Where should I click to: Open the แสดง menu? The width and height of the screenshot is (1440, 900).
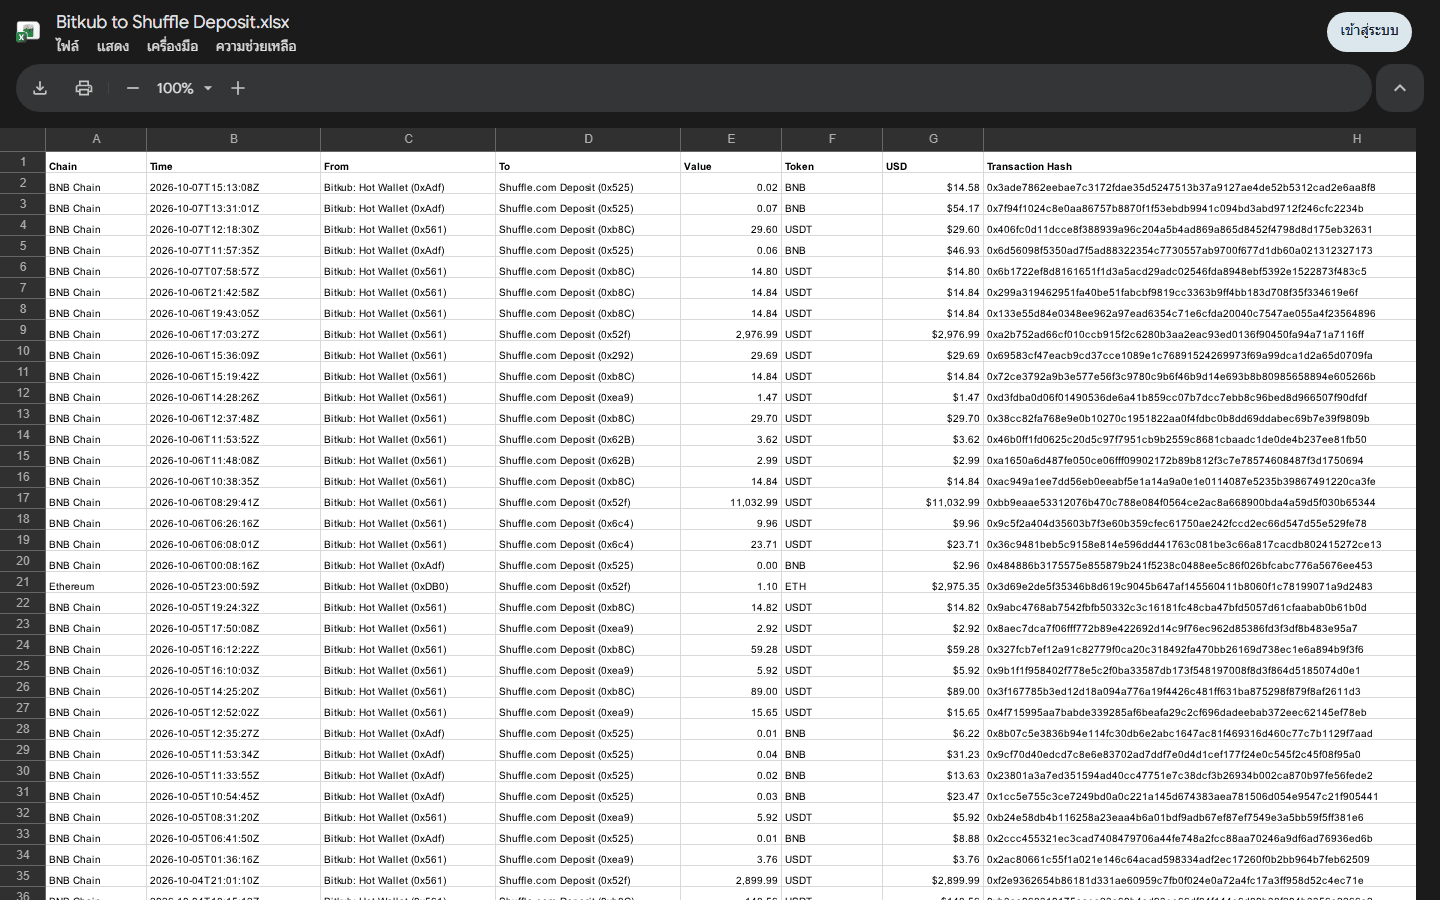(x=113, y=46)
